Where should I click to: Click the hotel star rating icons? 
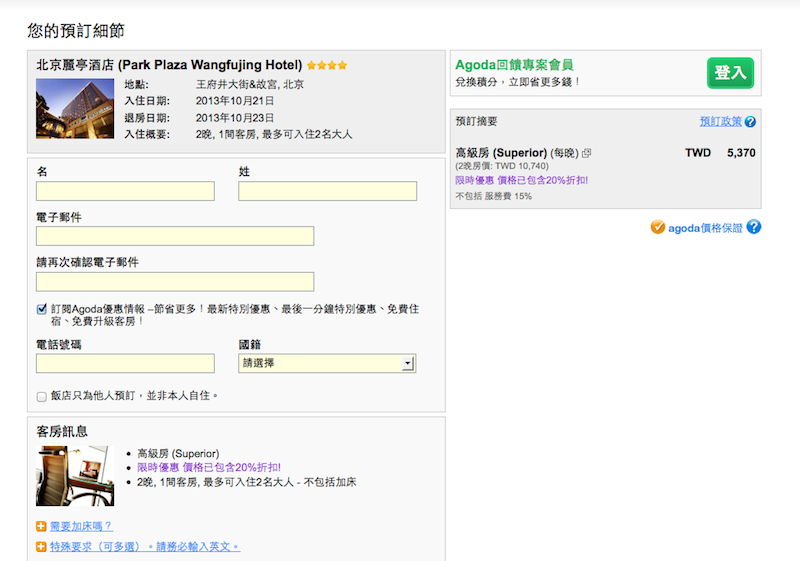327,65
